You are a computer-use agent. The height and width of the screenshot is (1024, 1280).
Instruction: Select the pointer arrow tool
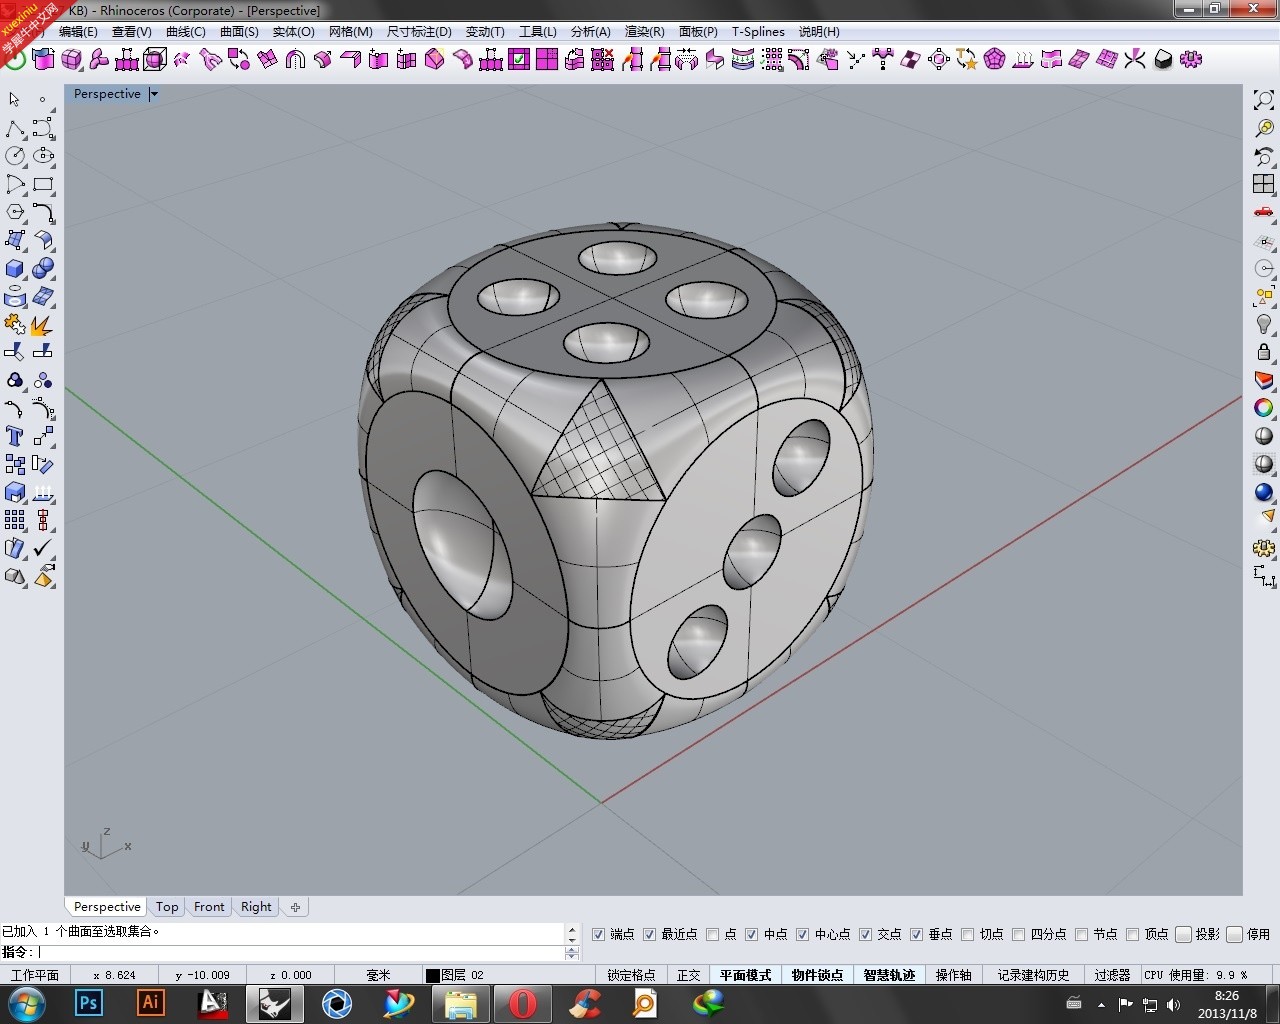[14, 100]
